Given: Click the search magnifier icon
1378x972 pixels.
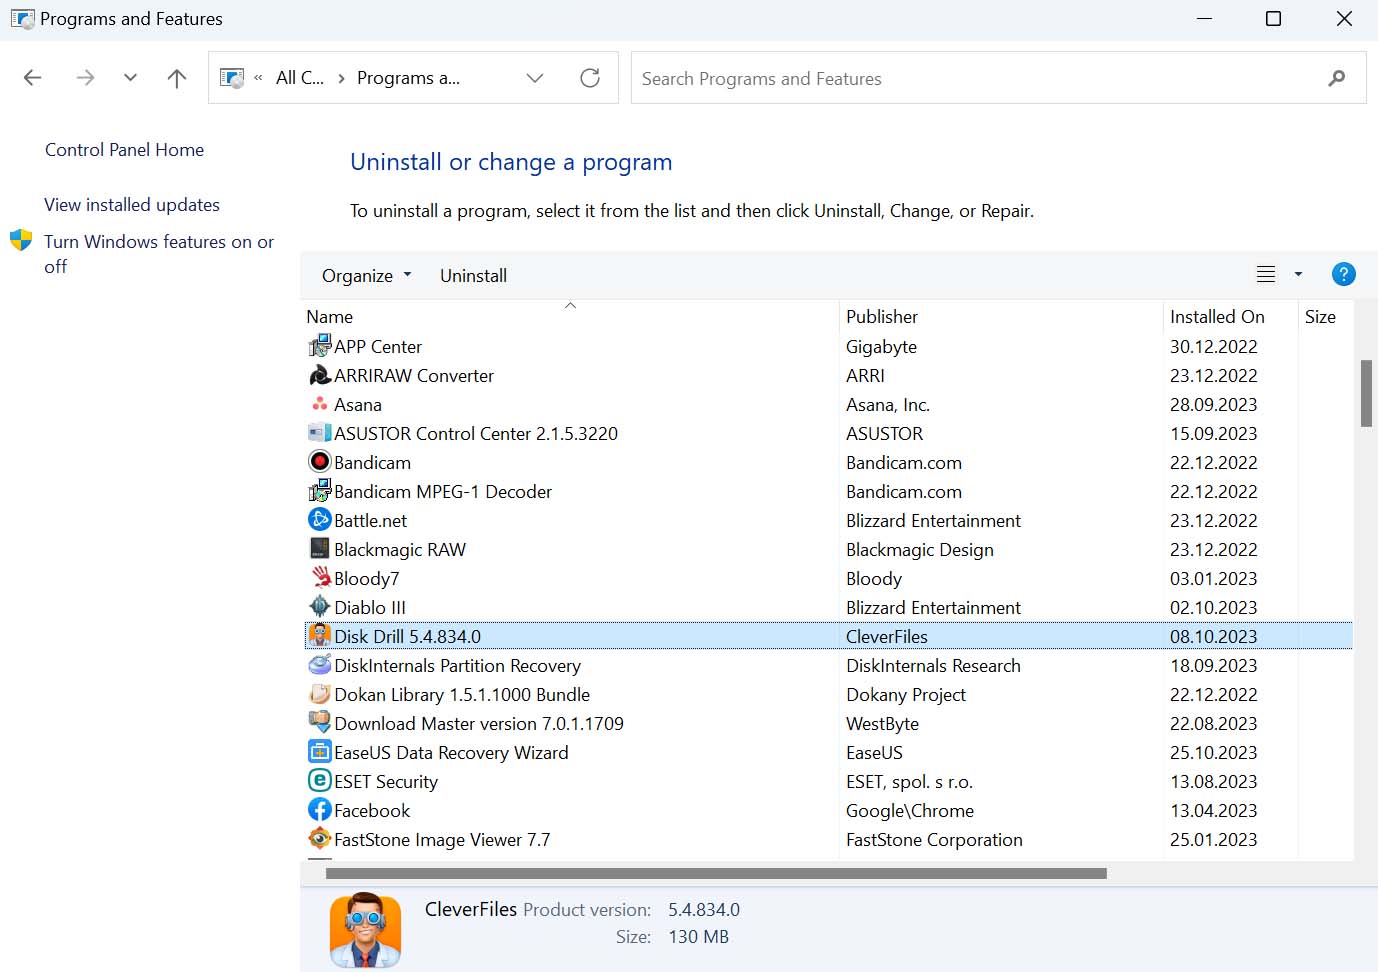Looking at the screenshot, I should (x=1337, y=78).
